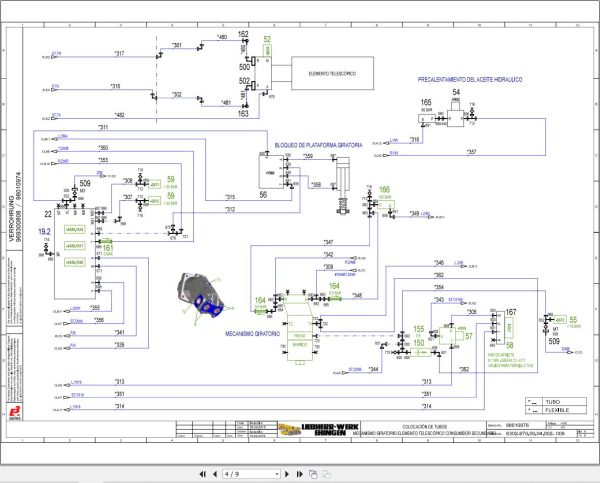Click the VERROHRUNG vertical title
Image resolution: width=600 pixels, height=483 pixels.
tap(11, 218)
